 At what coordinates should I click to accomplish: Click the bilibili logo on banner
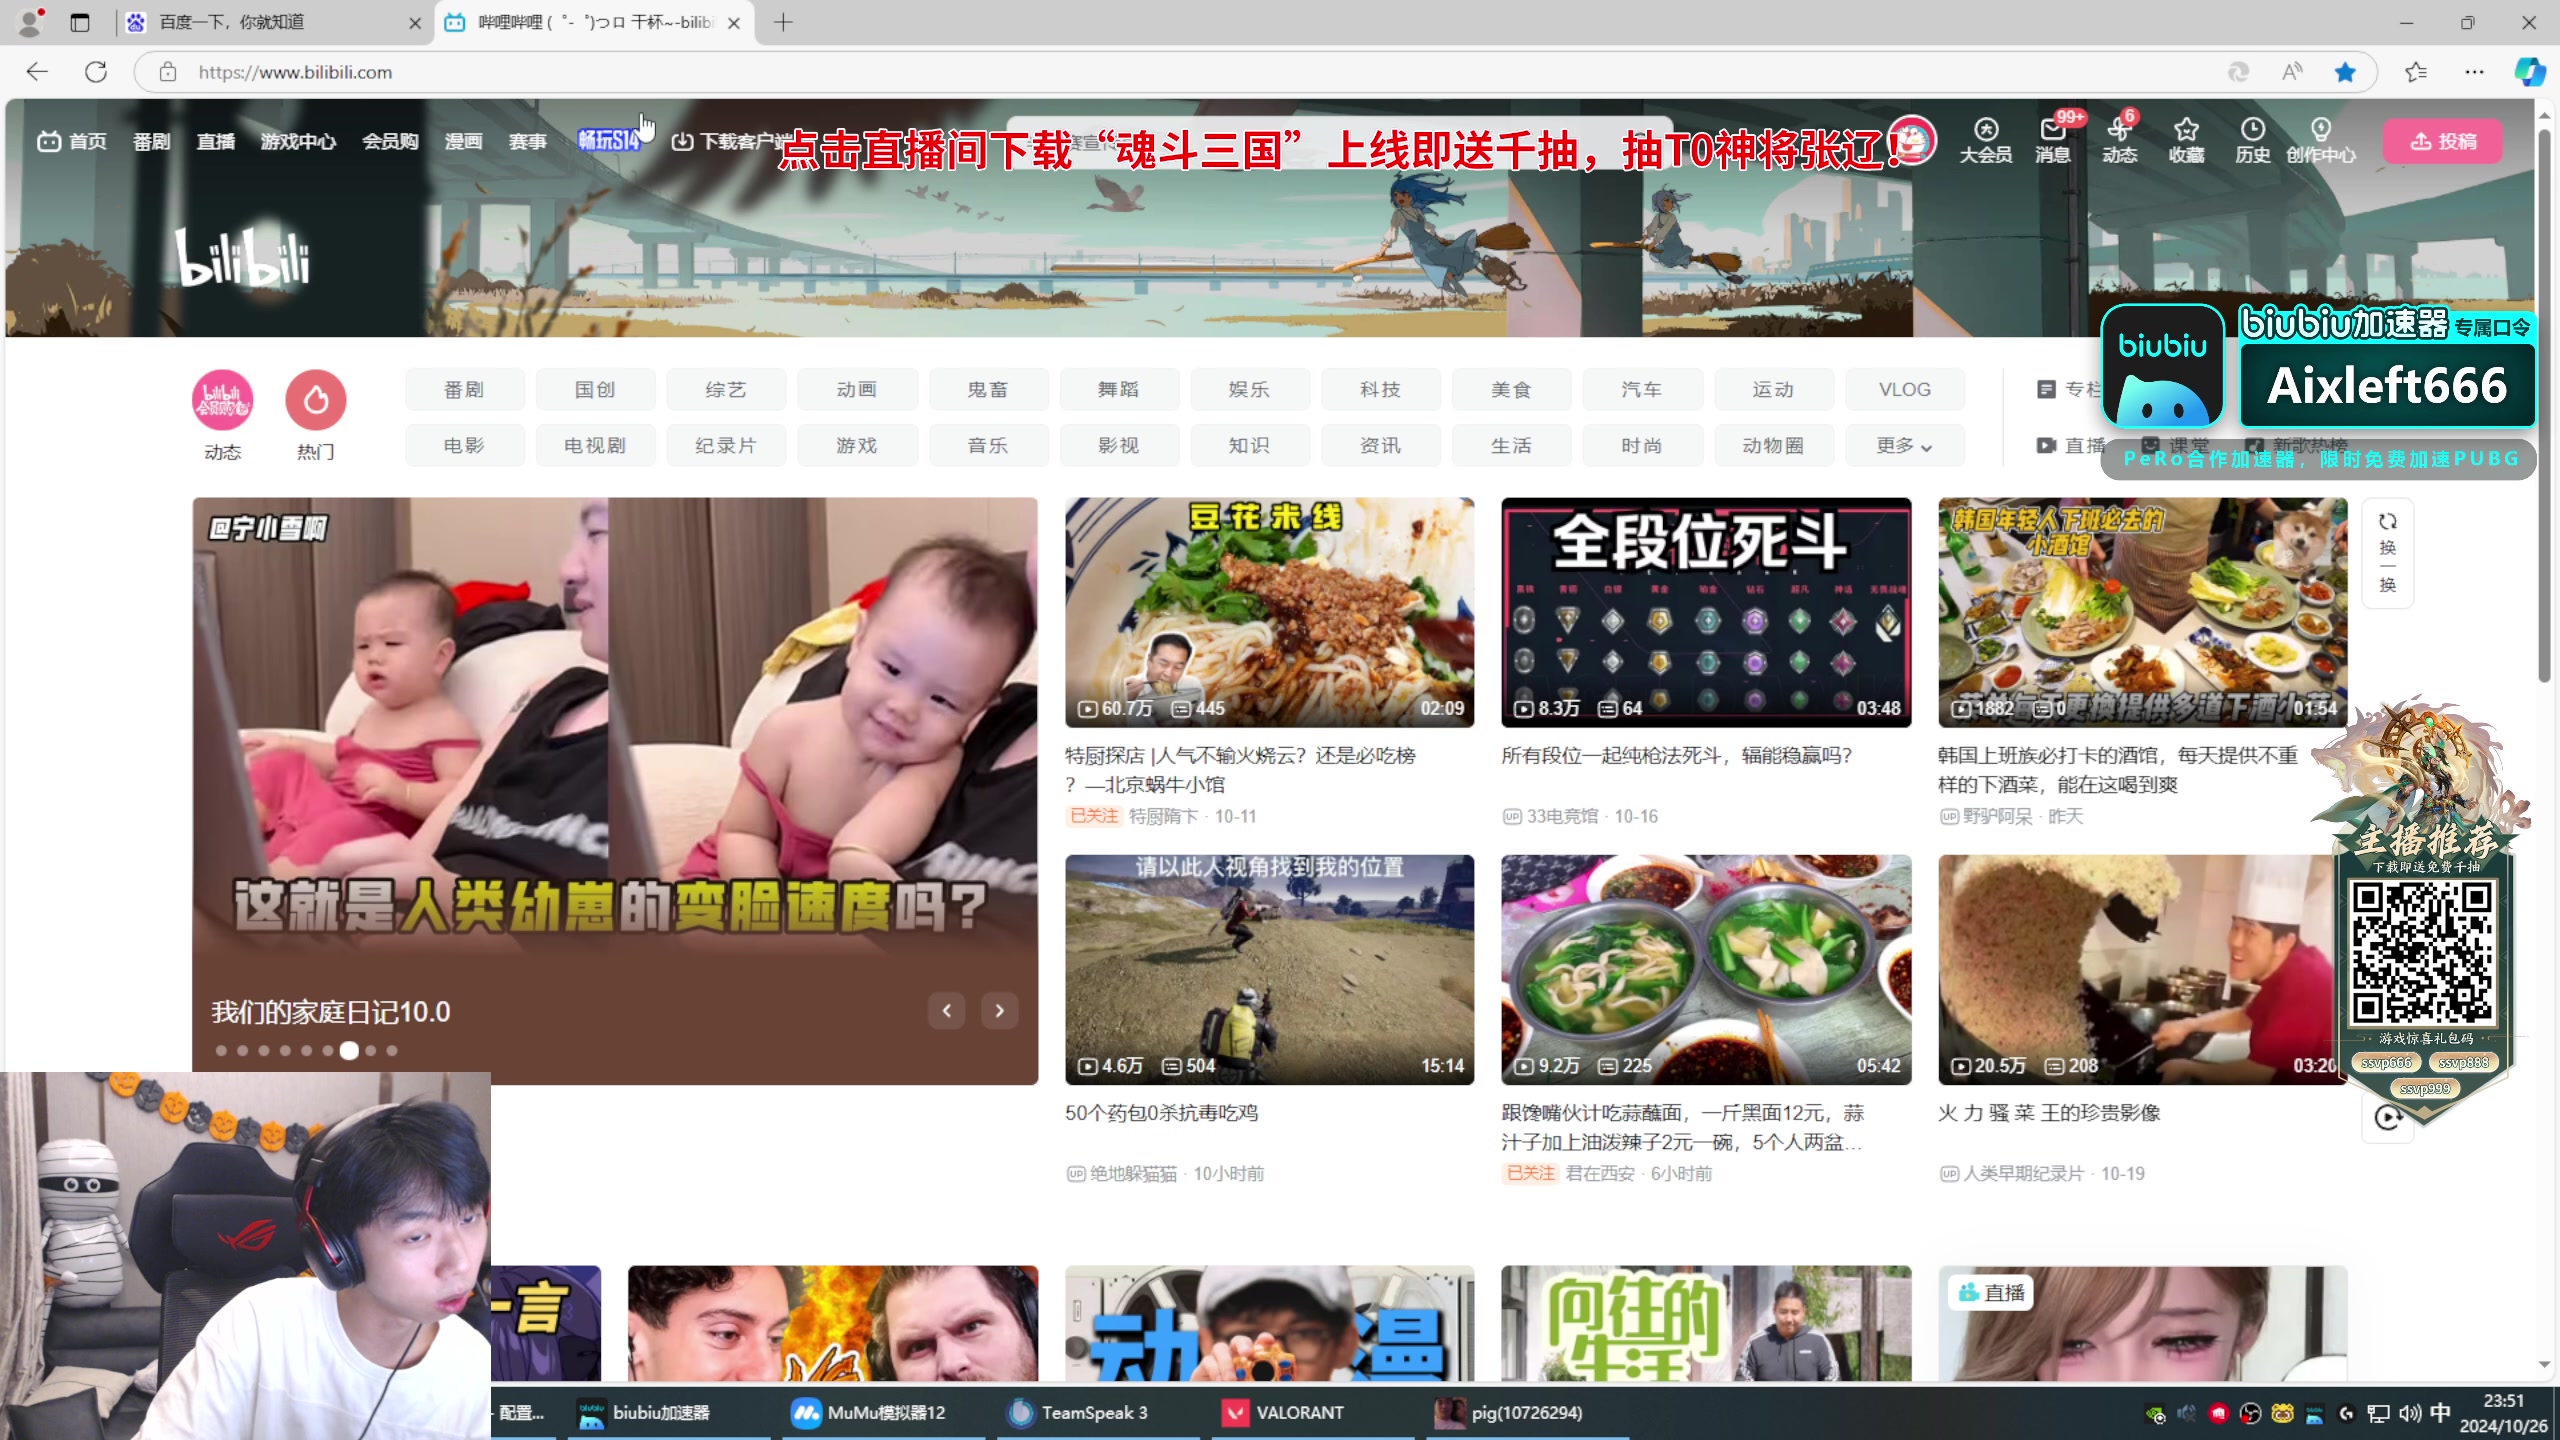pos(243,257)
